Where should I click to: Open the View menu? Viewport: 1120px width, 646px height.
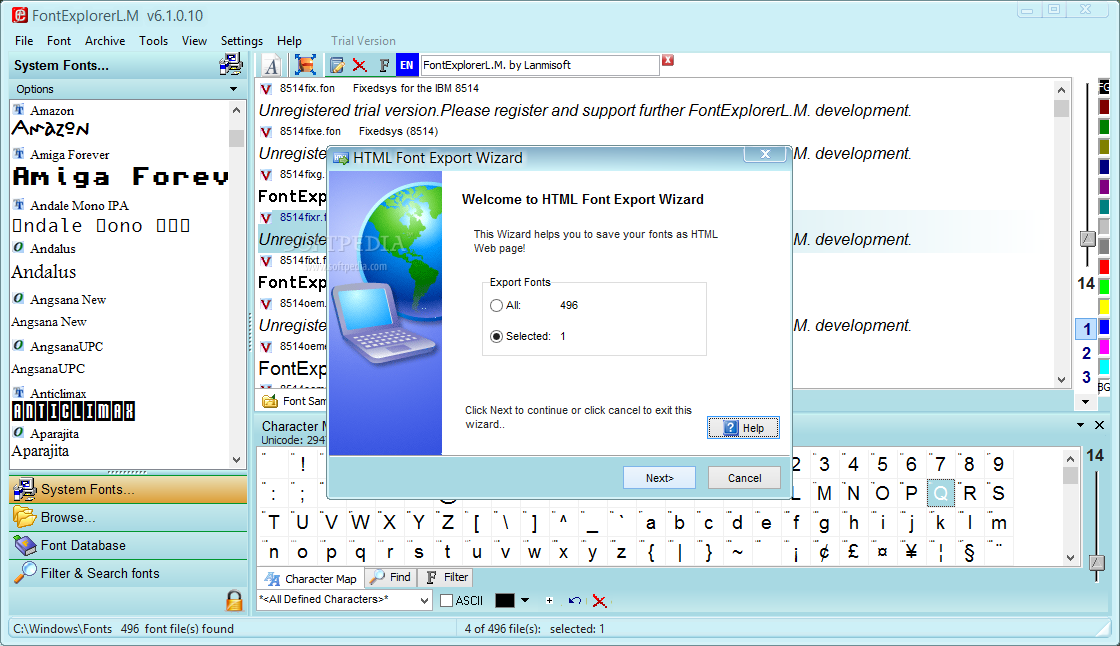pyautogui.click(x=194, y=41)
